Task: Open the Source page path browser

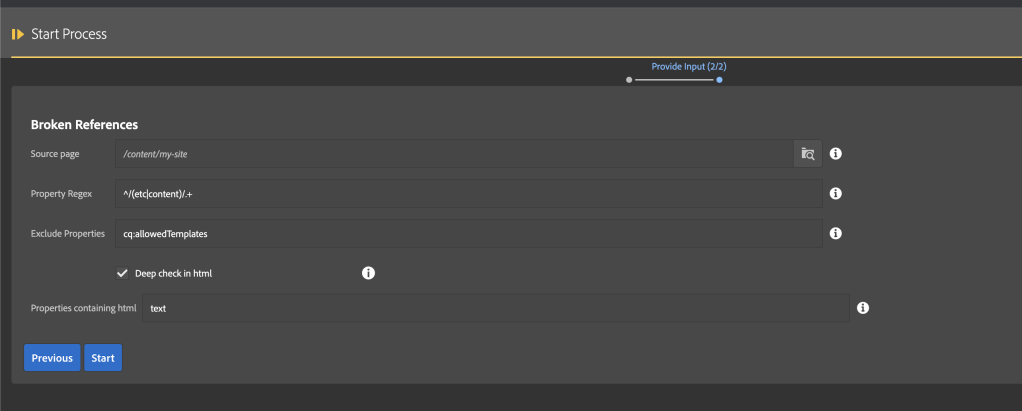Action: (x=808, y=153)
